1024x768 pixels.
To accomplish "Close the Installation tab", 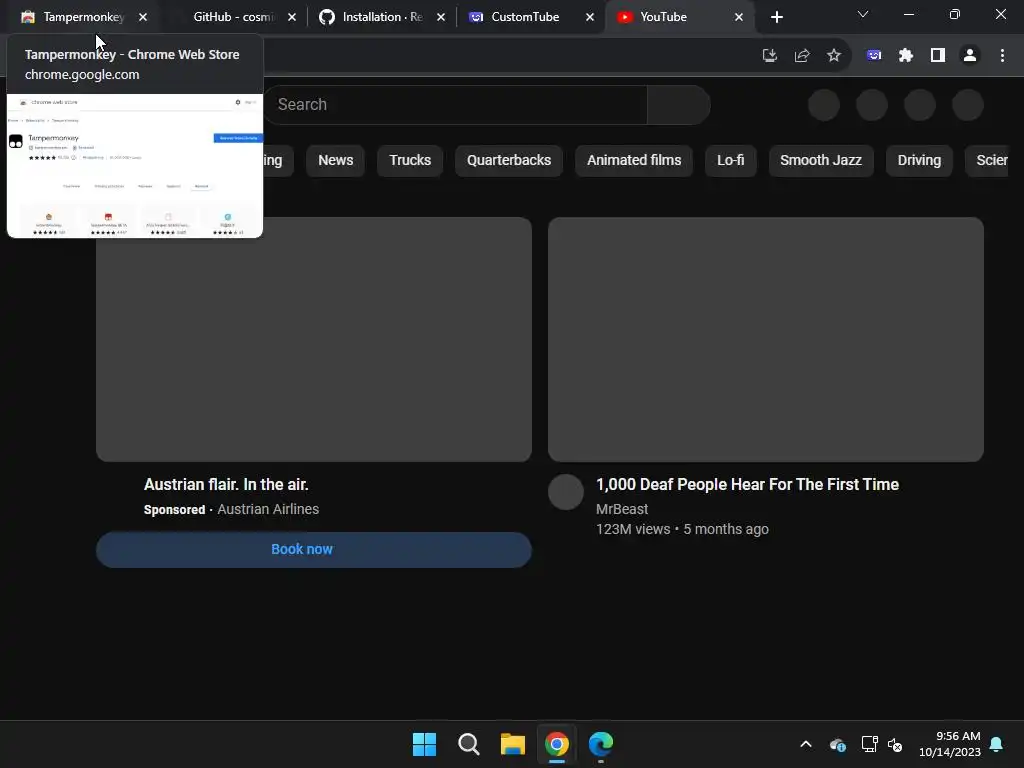I will (x=441, y=17).
